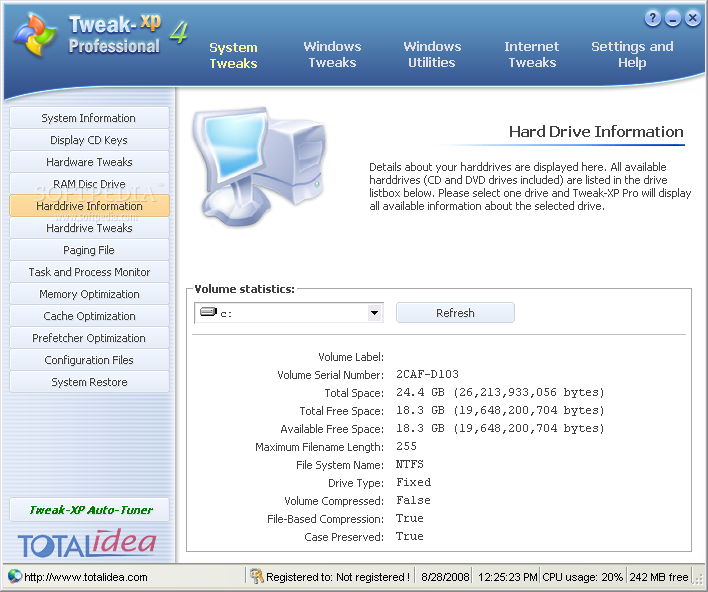Switch to the Windows Tweaks tab
708x592 pixels.
coord(332,54)
